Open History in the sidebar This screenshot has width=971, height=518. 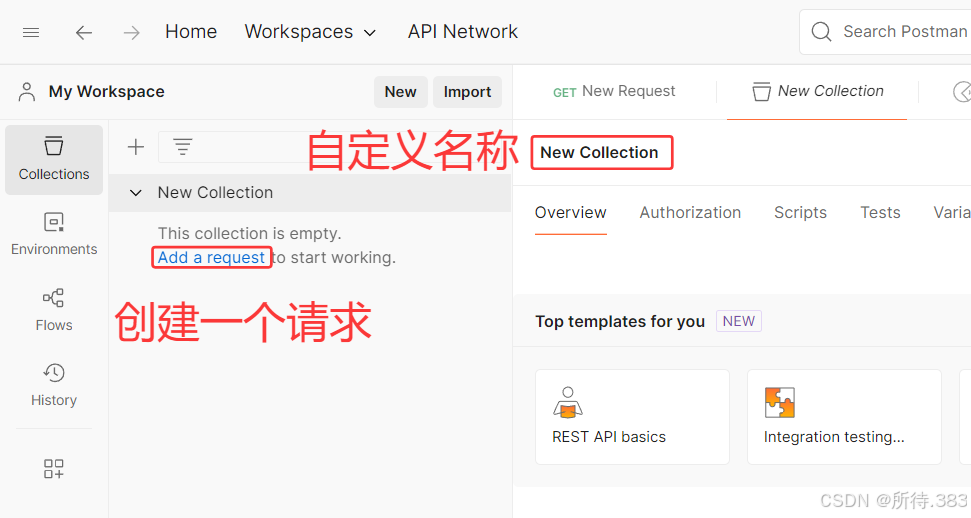click(54, 385)
